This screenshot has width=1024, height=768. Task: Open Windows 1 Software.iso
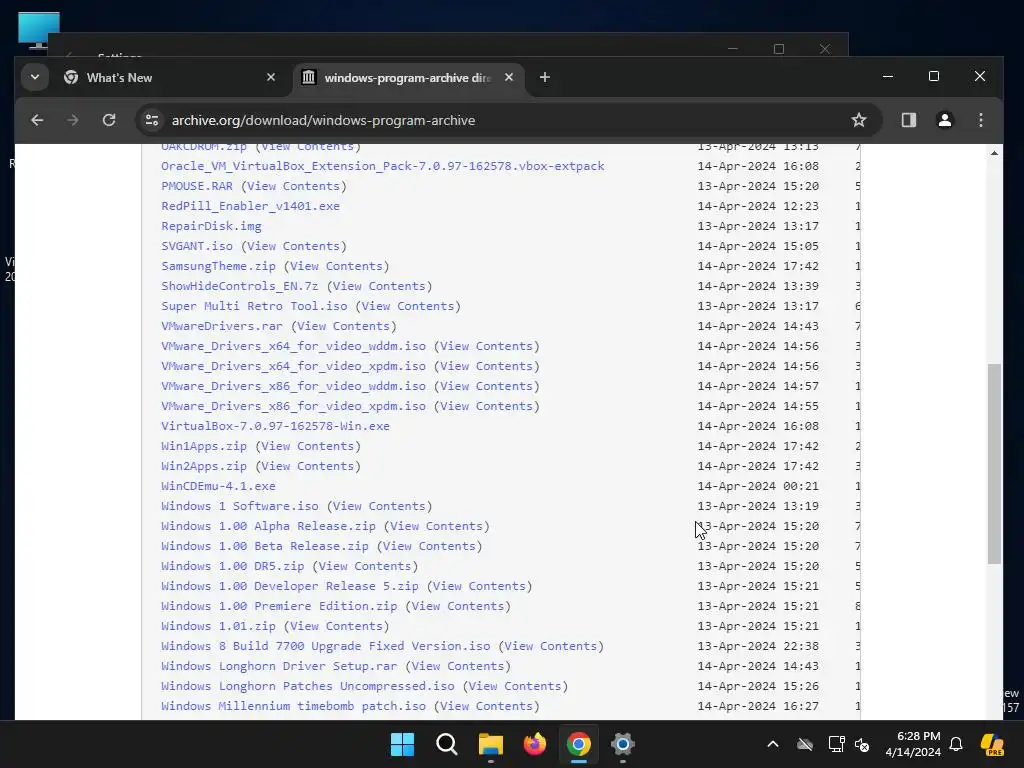click(240, 506)
